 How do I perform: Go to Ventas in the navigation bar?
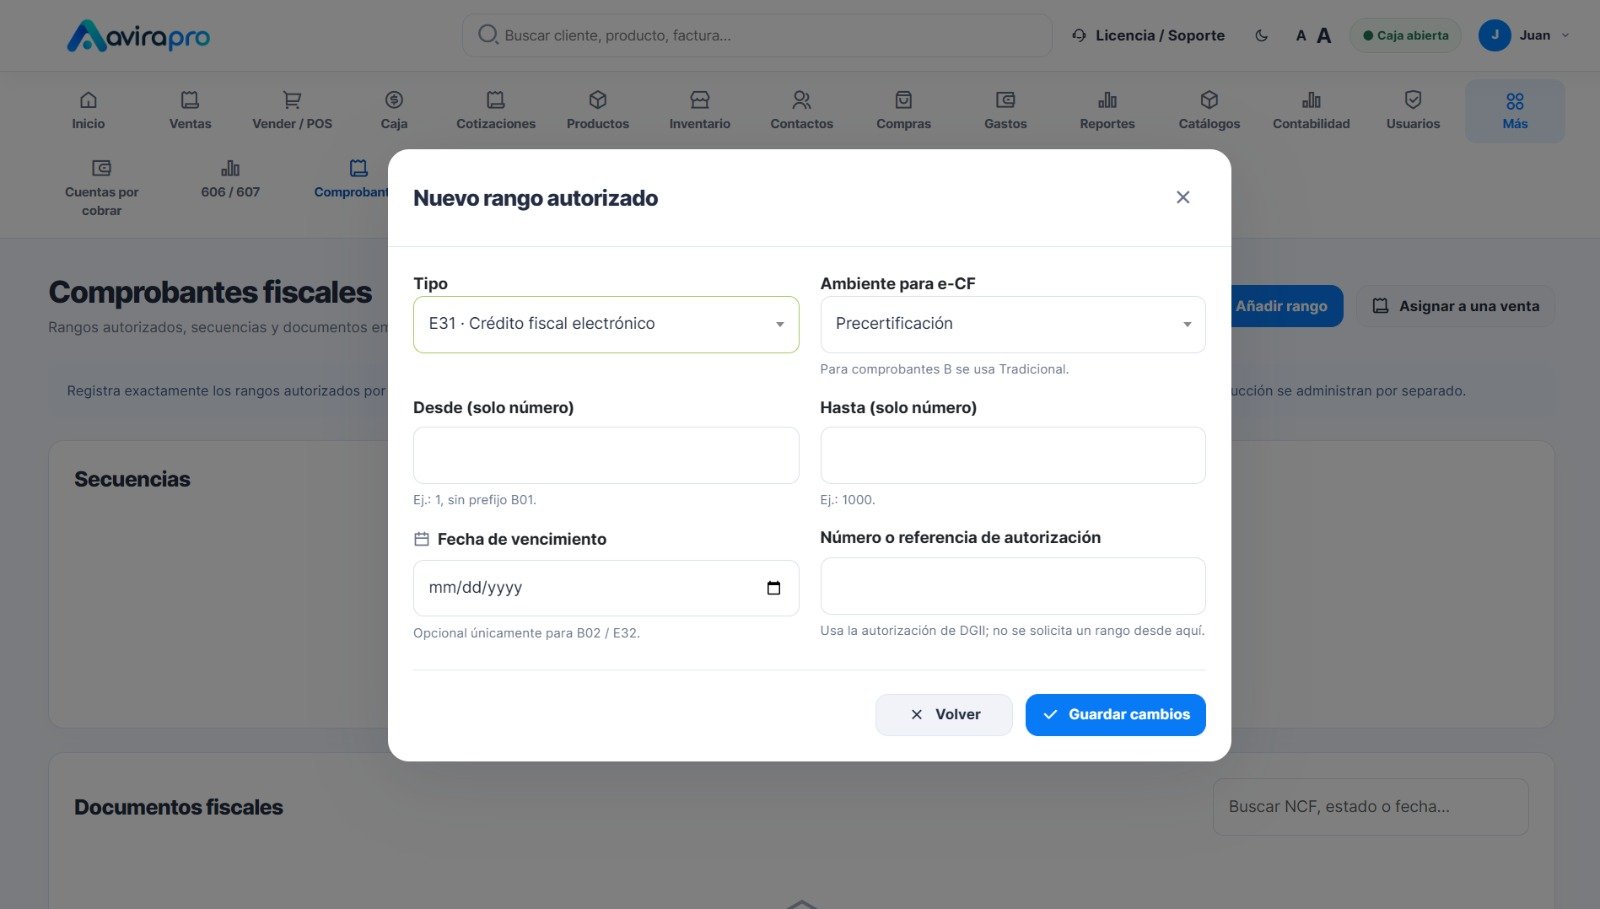pyautogui.click(x=190, y=111)
